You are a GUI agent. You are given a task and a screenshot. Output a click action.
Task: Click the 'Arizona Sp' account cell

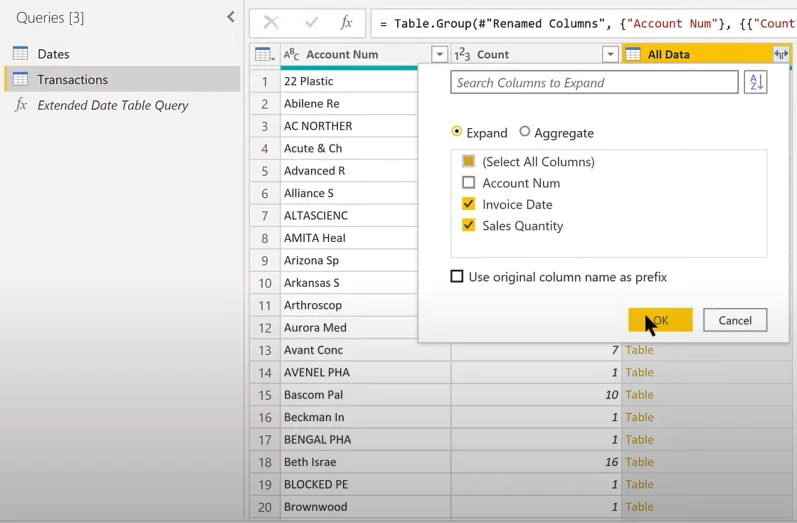[x=349, y=260]
